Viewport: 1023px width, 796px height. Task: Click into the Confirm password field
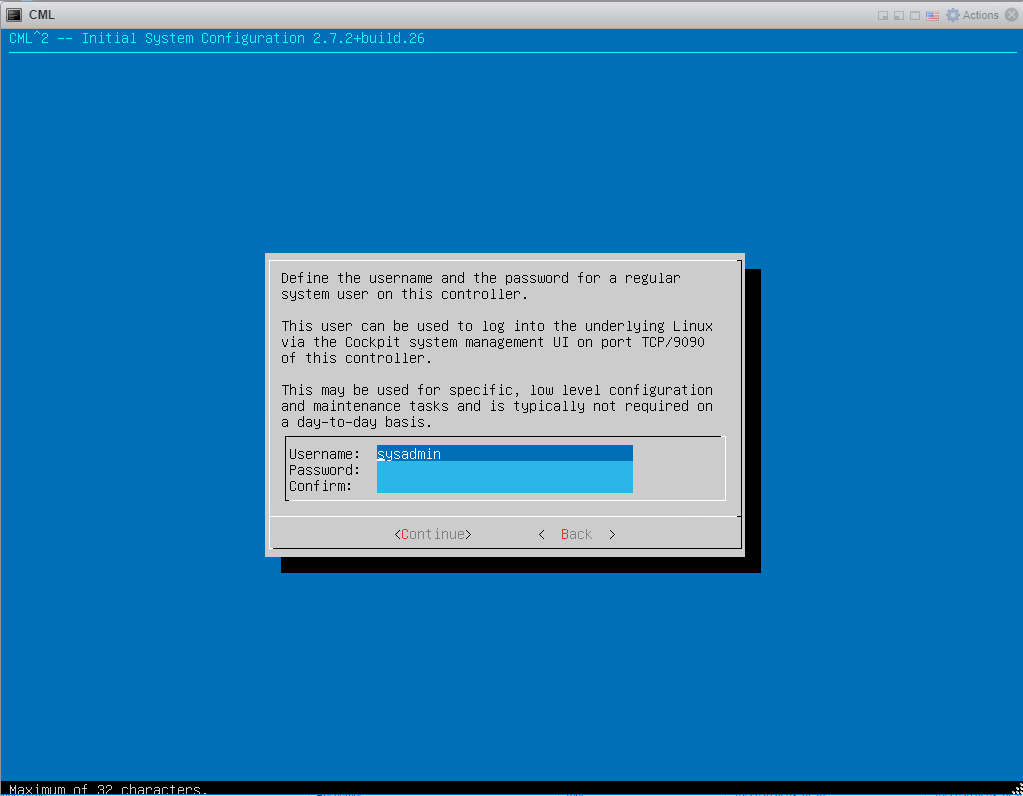504,485
